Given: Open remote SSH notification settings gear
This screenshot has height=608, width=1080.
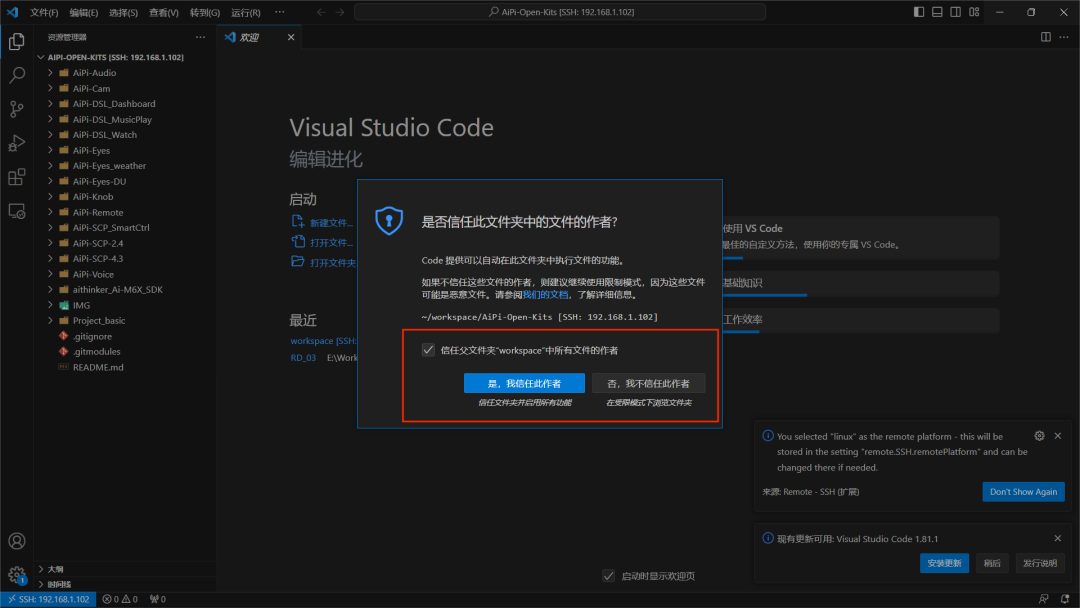Looking at the screenshot, I should pyautogui.click(x=1039, y=436).
